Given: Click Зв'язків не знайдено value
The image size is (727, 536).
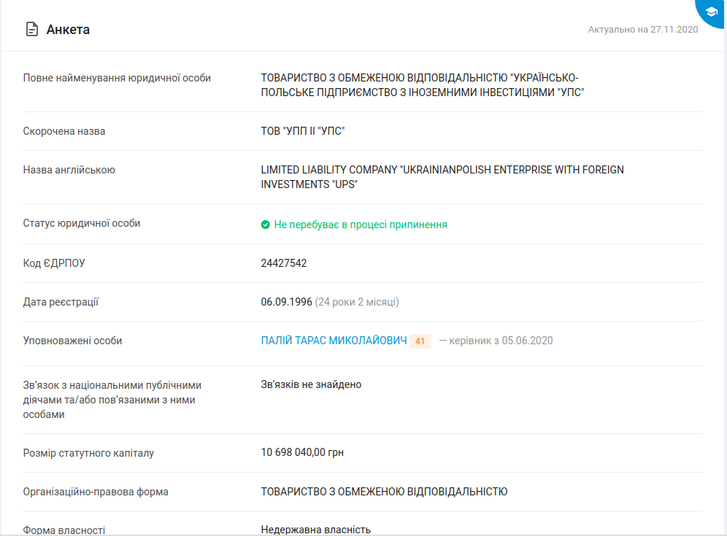Looking at the screenshot, I should tap(311, 384).
